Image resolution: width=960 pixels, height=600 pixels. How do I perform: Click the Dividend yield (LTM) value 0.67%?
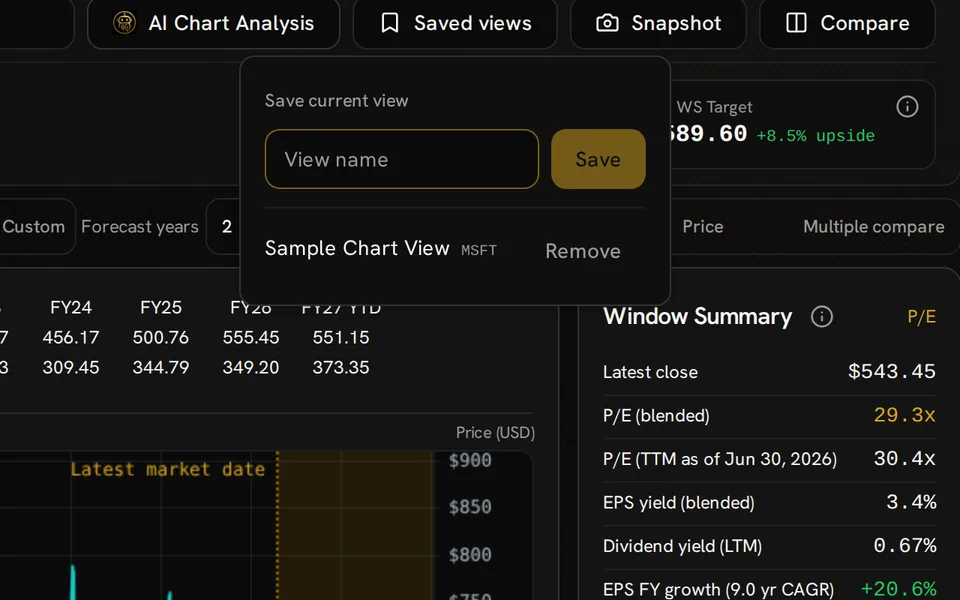coord(905,546)
